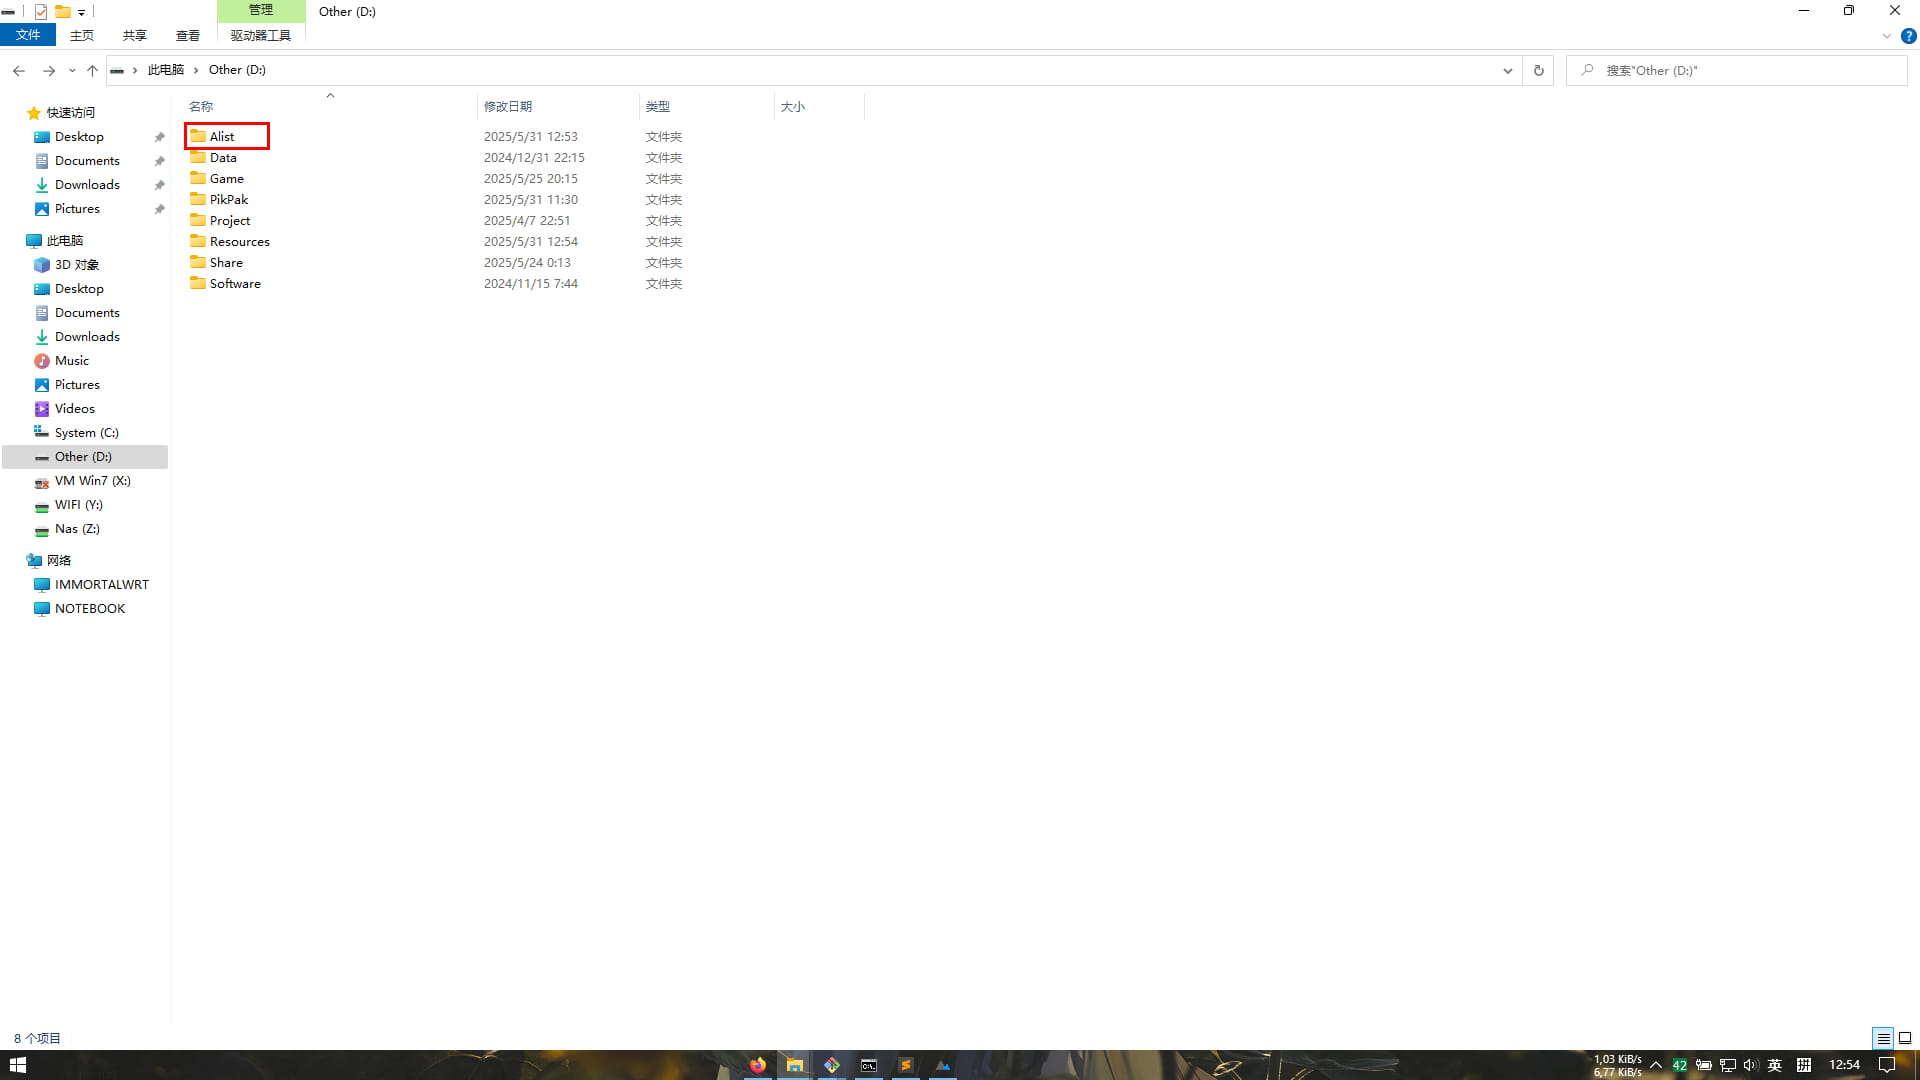
Task: Open the notification center icon
Action: pyautogui.click(x=1887, y=1065)
